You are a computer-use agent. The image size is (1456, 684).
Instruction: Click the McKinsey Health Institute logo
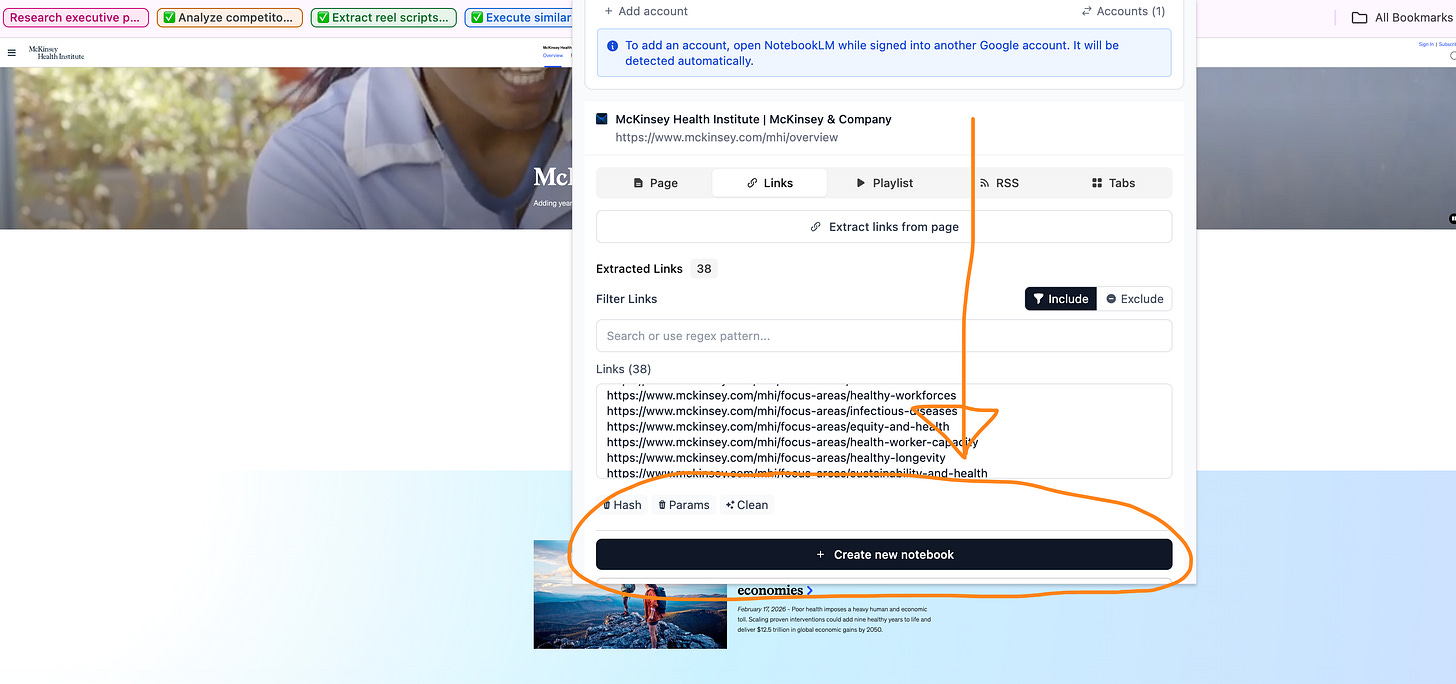pyautogui.click(x=56, y=52)
